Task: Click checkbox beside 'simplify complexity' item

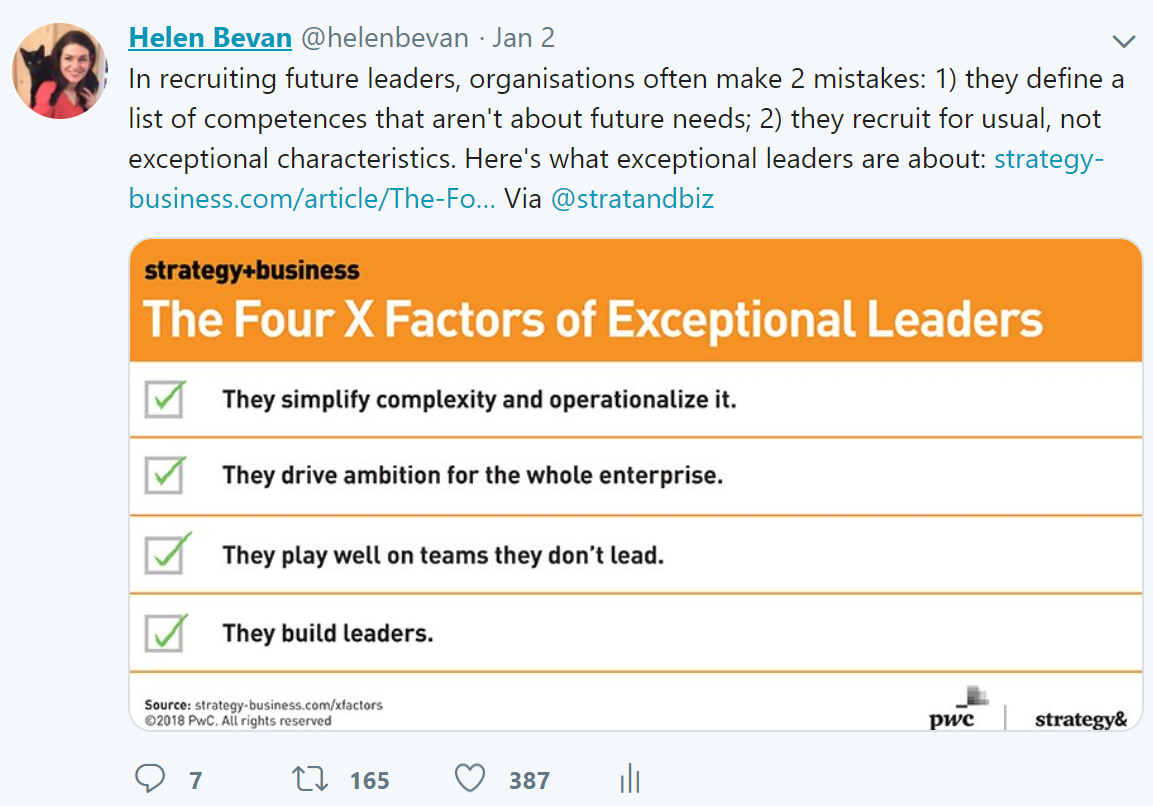Action: 166,398
